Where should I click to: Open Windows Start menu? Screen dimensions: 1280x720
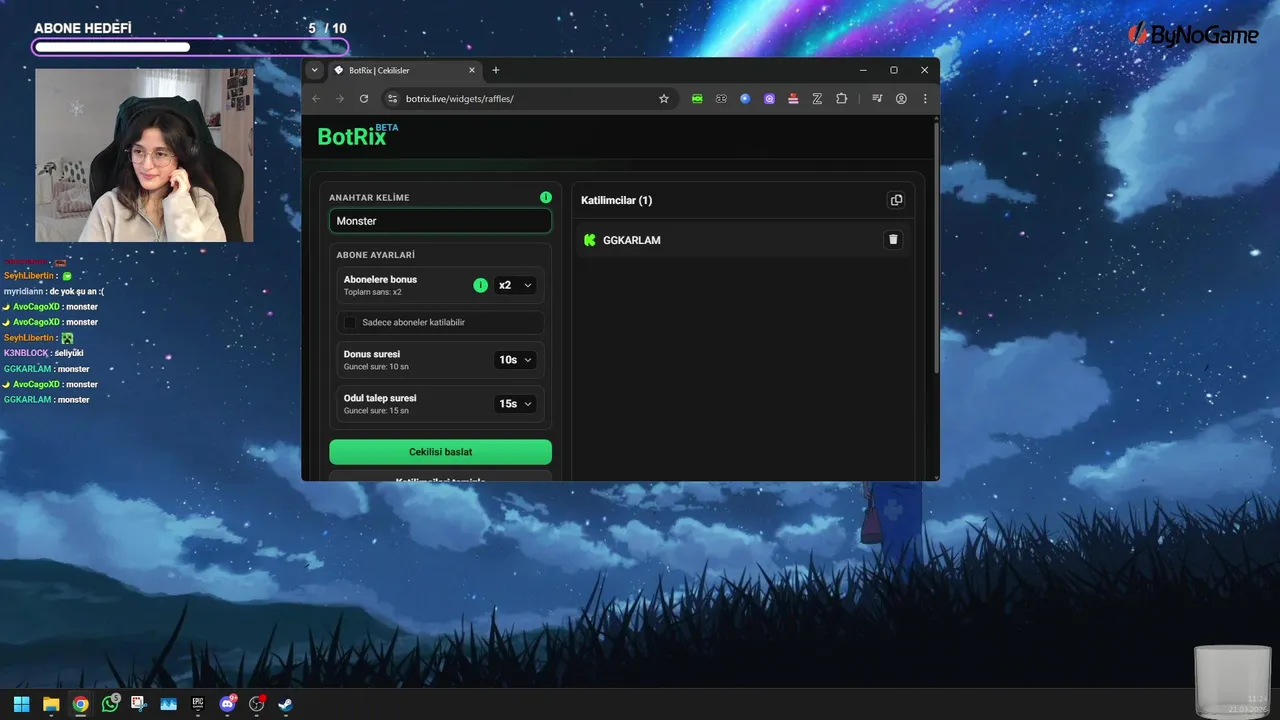21,704
